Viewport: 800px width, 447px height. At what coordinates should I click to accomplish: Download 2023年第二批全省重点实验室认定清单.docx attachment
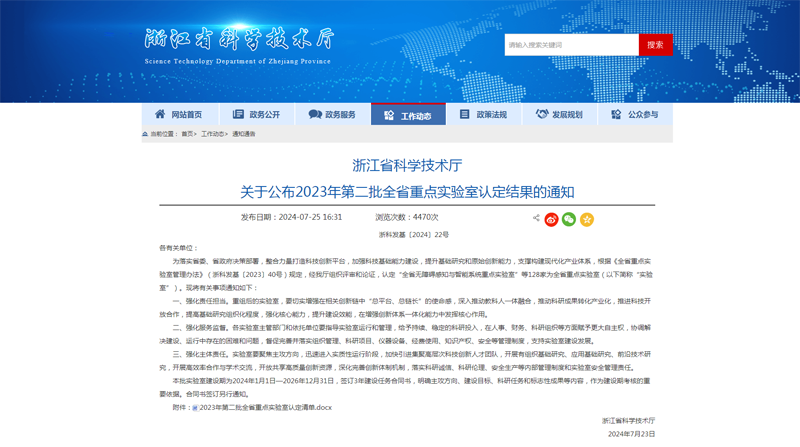tap(266, 408)
